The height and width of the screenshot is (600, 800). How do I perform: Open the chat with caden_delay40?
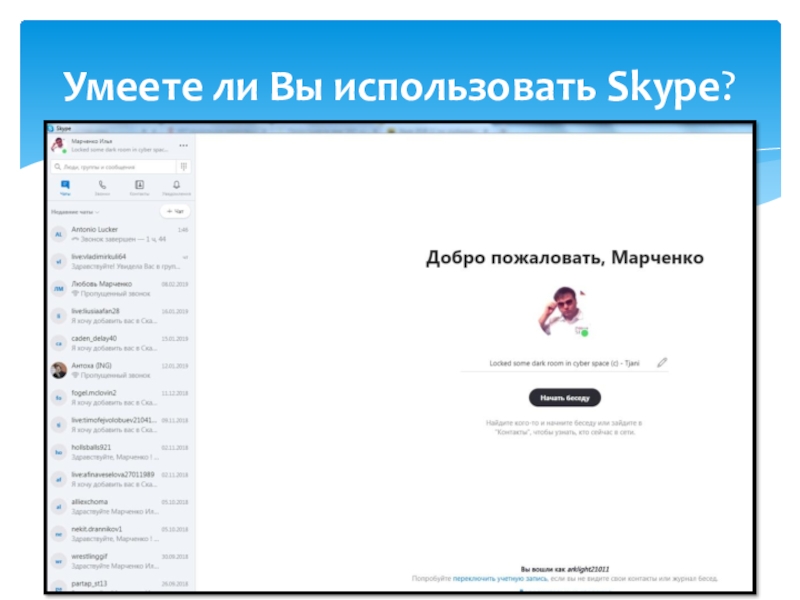click(x=121, y=343)
